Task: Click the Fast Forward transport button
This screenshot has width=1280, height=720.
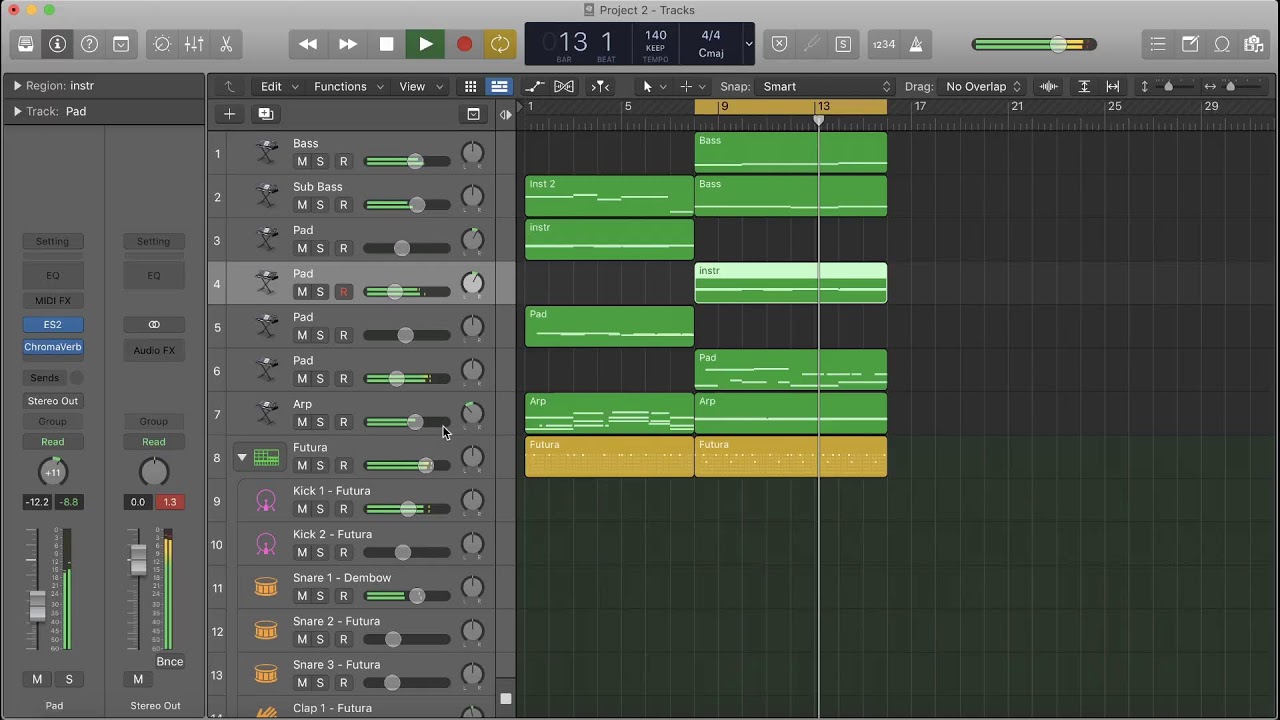Action: coord(347,44)
